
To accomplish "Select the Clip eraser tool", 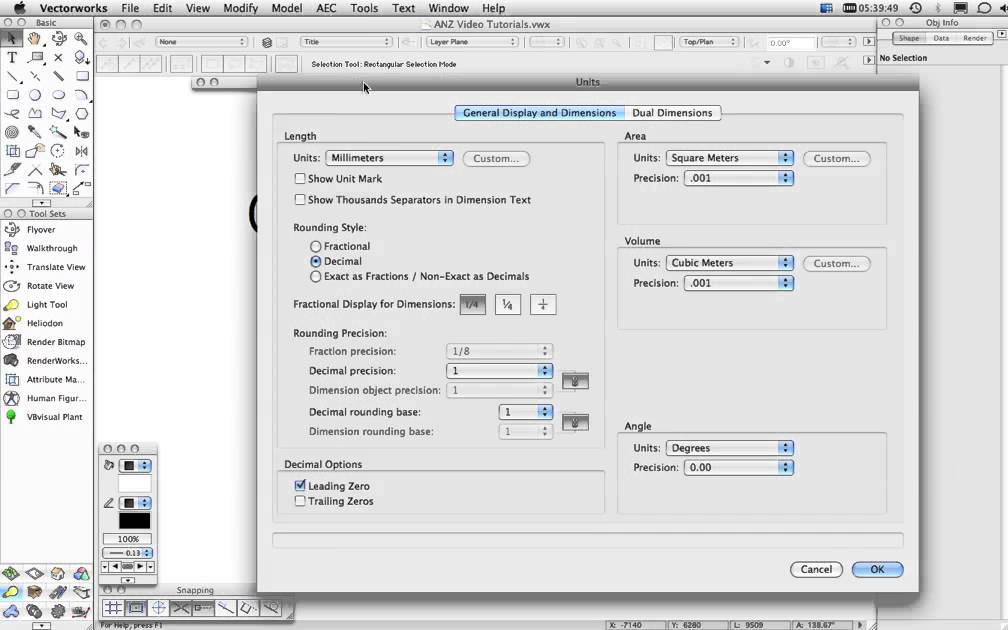I will click(x=58, y=188).
